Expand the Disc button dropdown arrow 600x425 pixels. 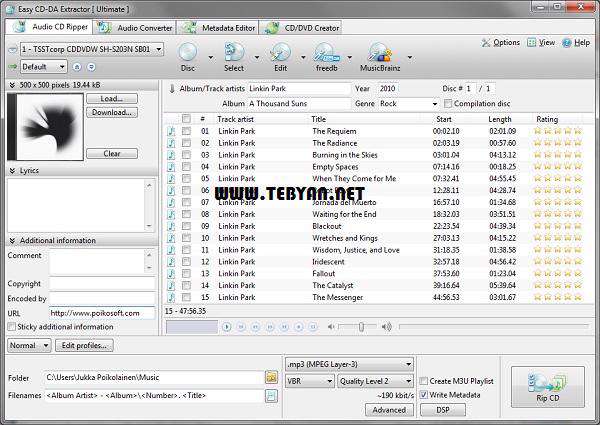(210, 58)
